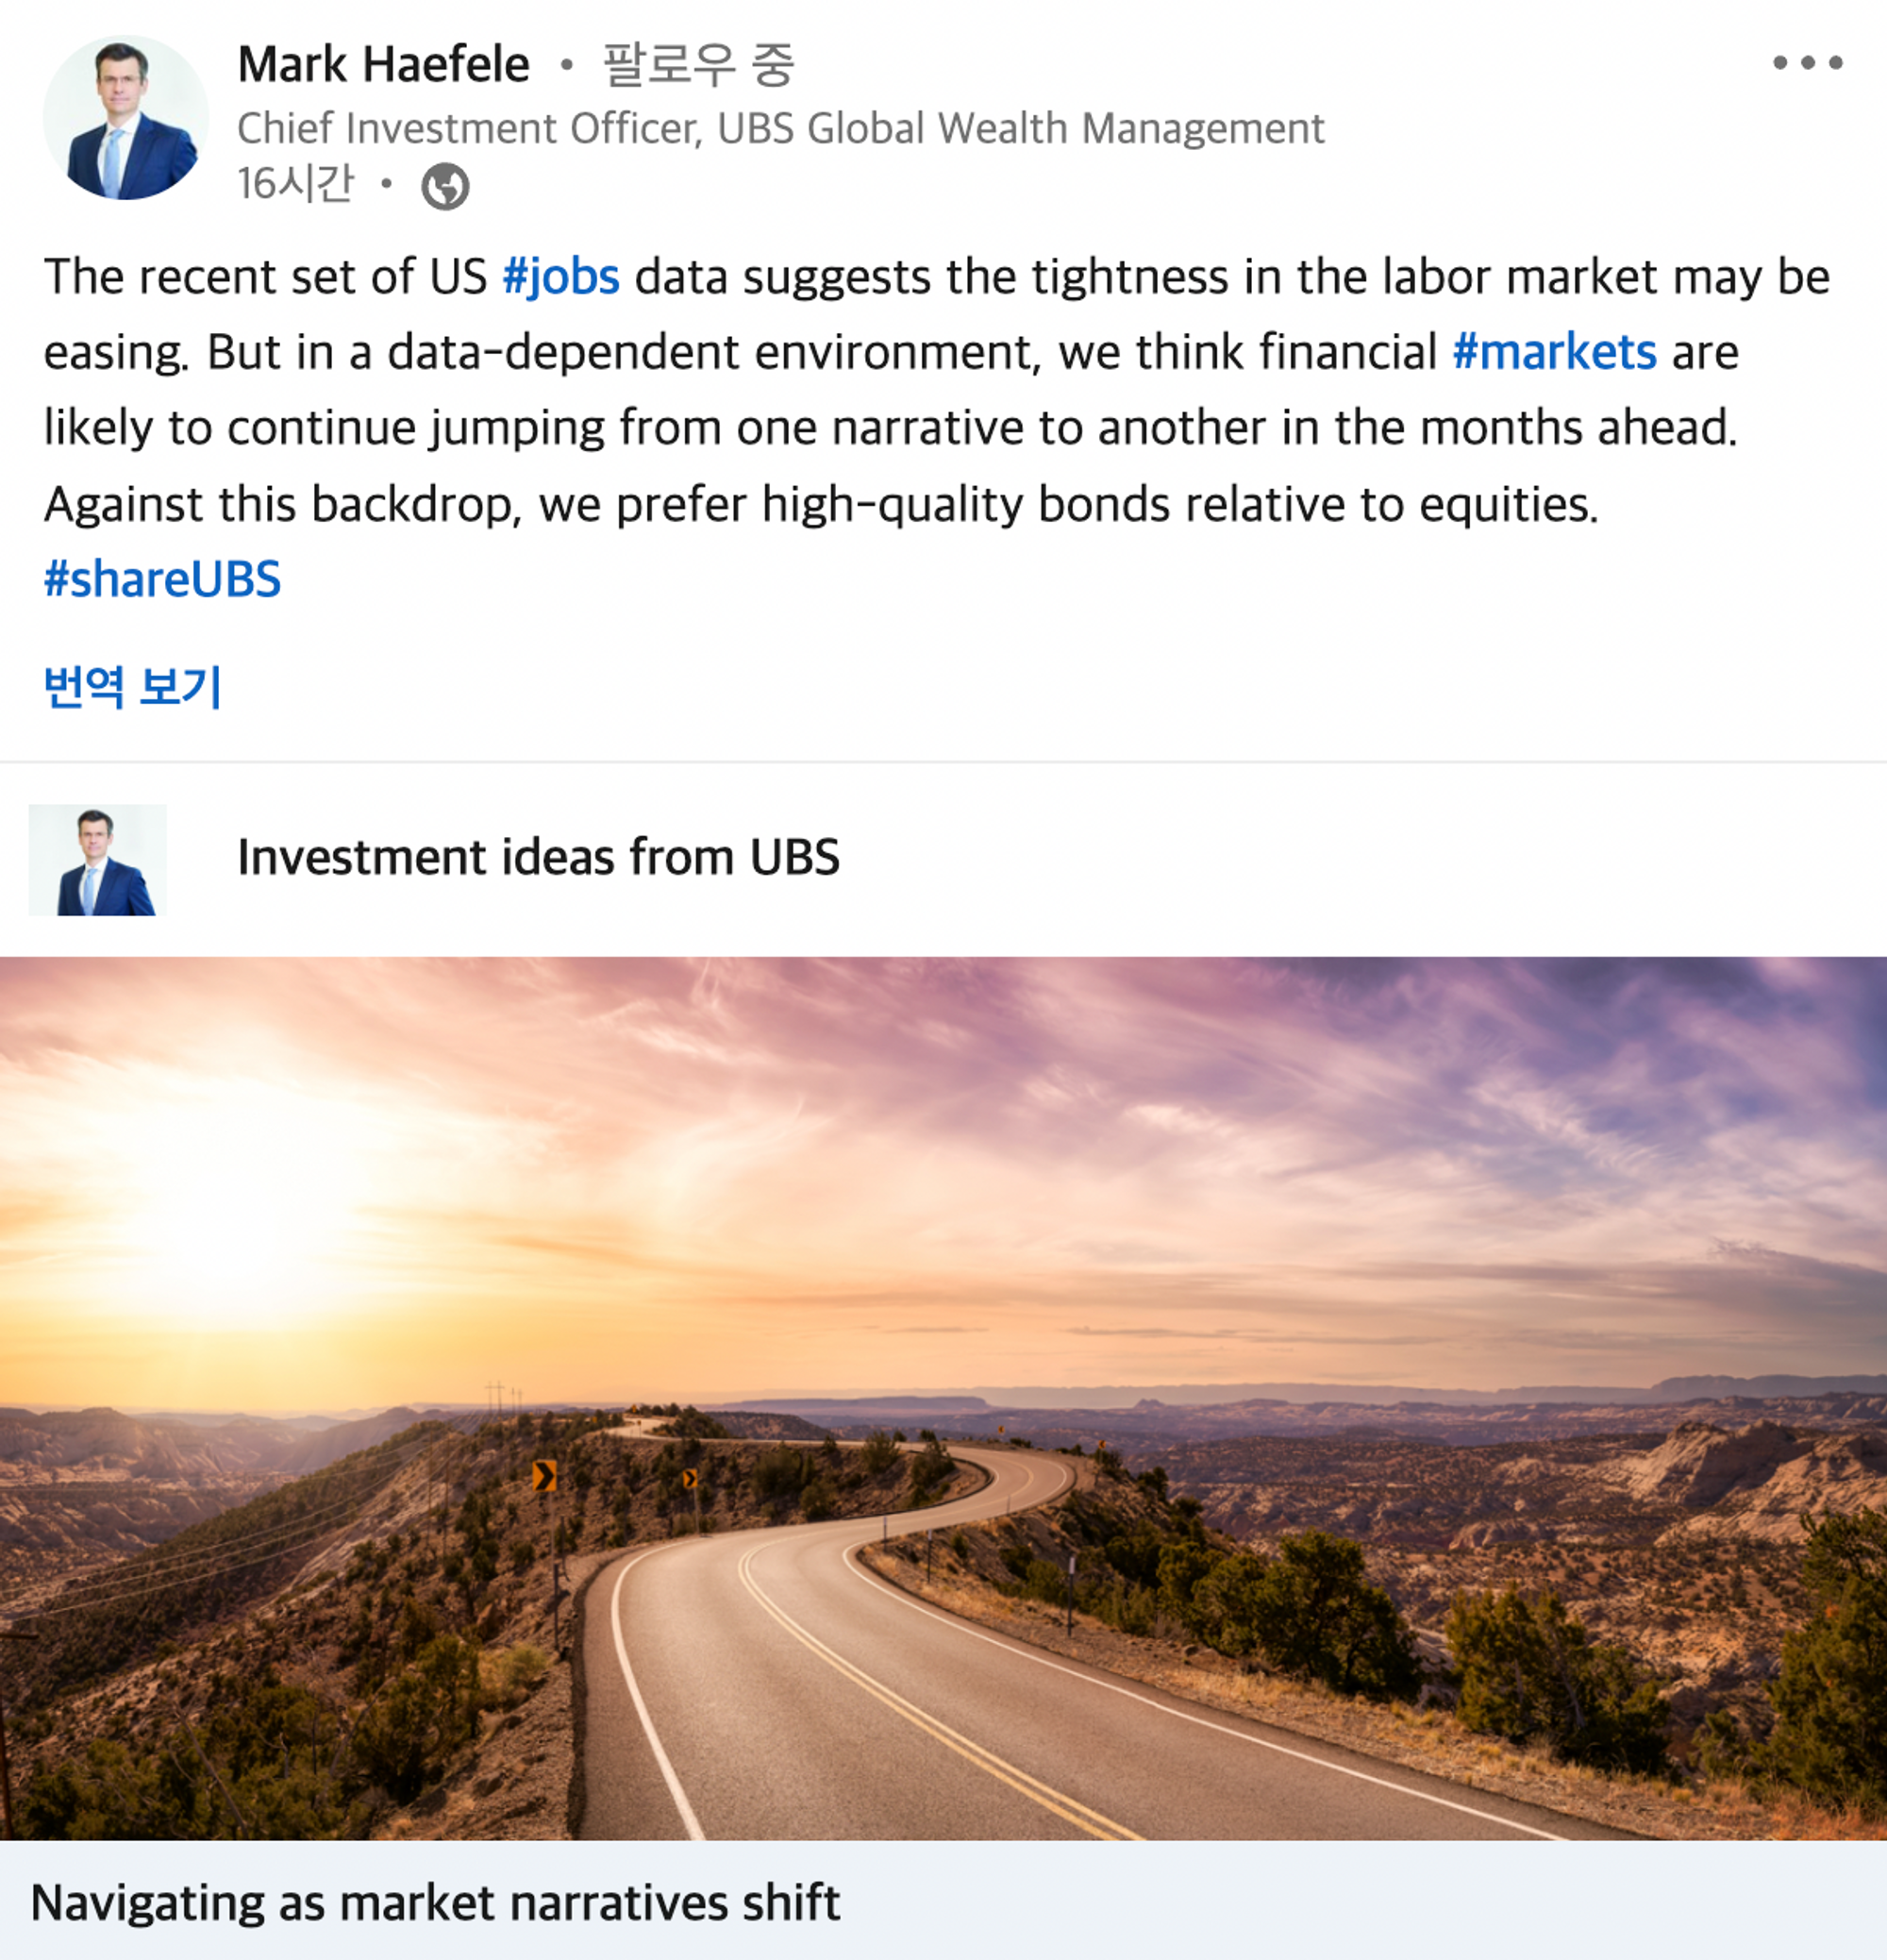This screenshot has width=1887, height=1960.
Task: Open the Investment ideas from UBS newsletter title
Action: (538, 858)
